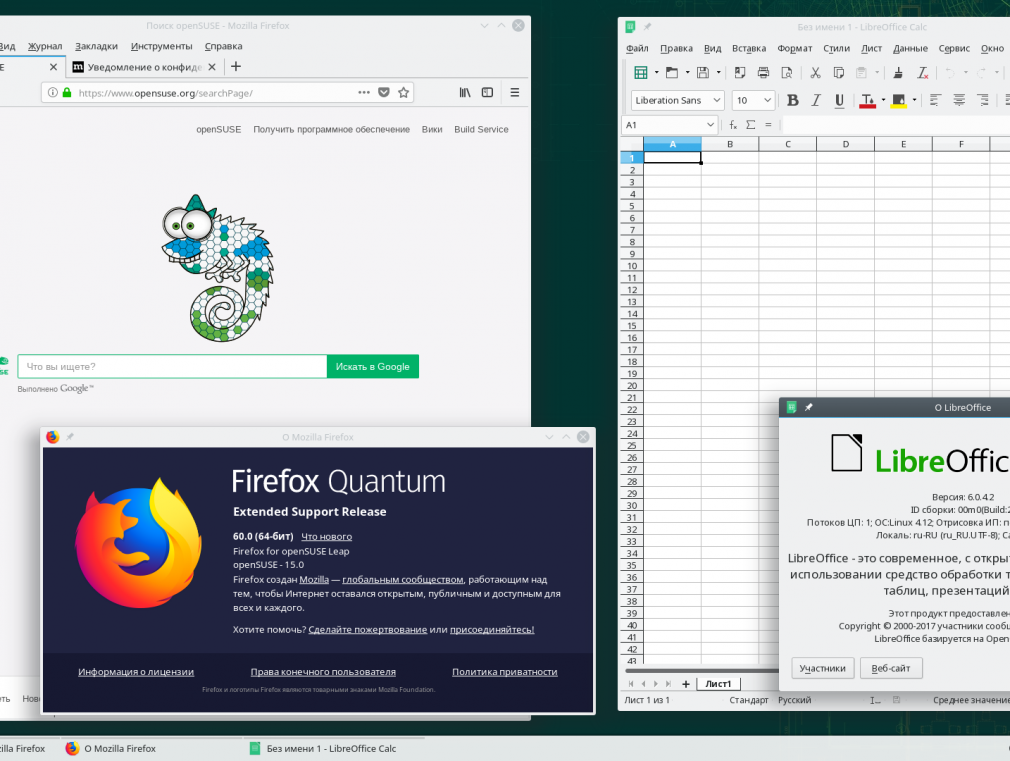Toggle the bookmark star in Firefox
Viewport: 1010px width, 761px height.
coord(403,92)
